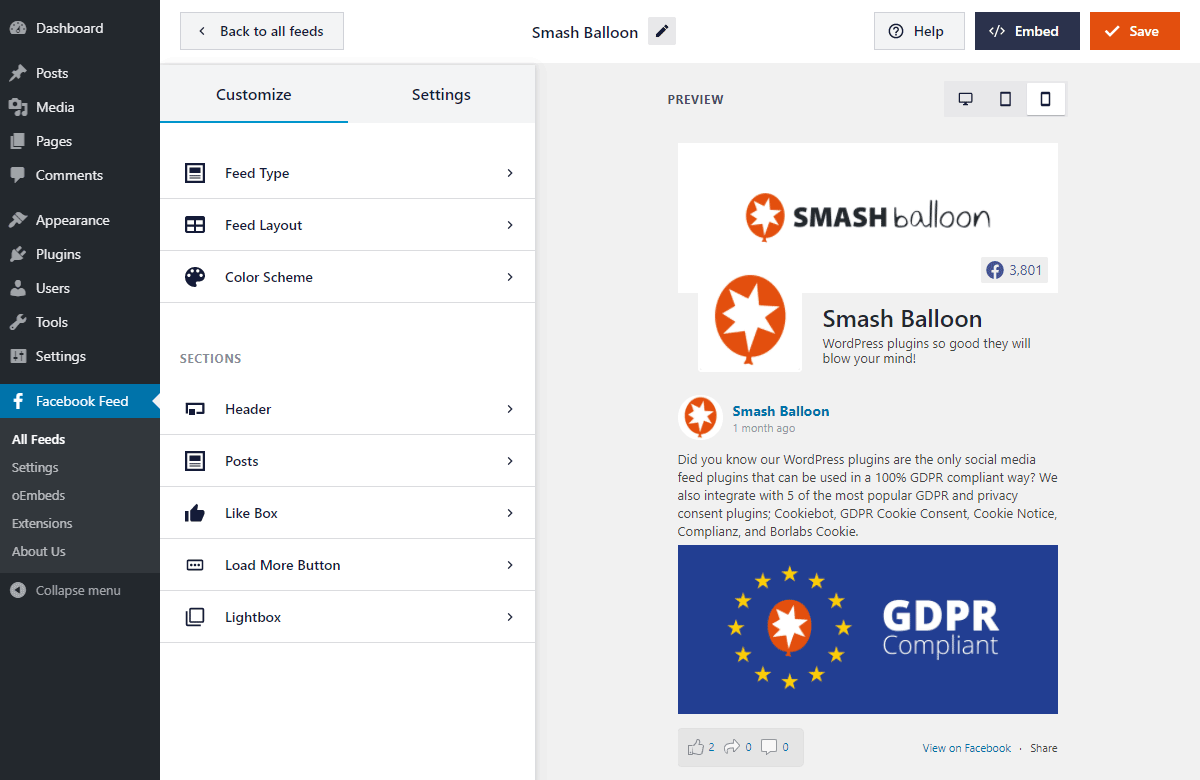Click the Lightbox icon
The width and height of the screenshot is (1200, 780).
195,617
